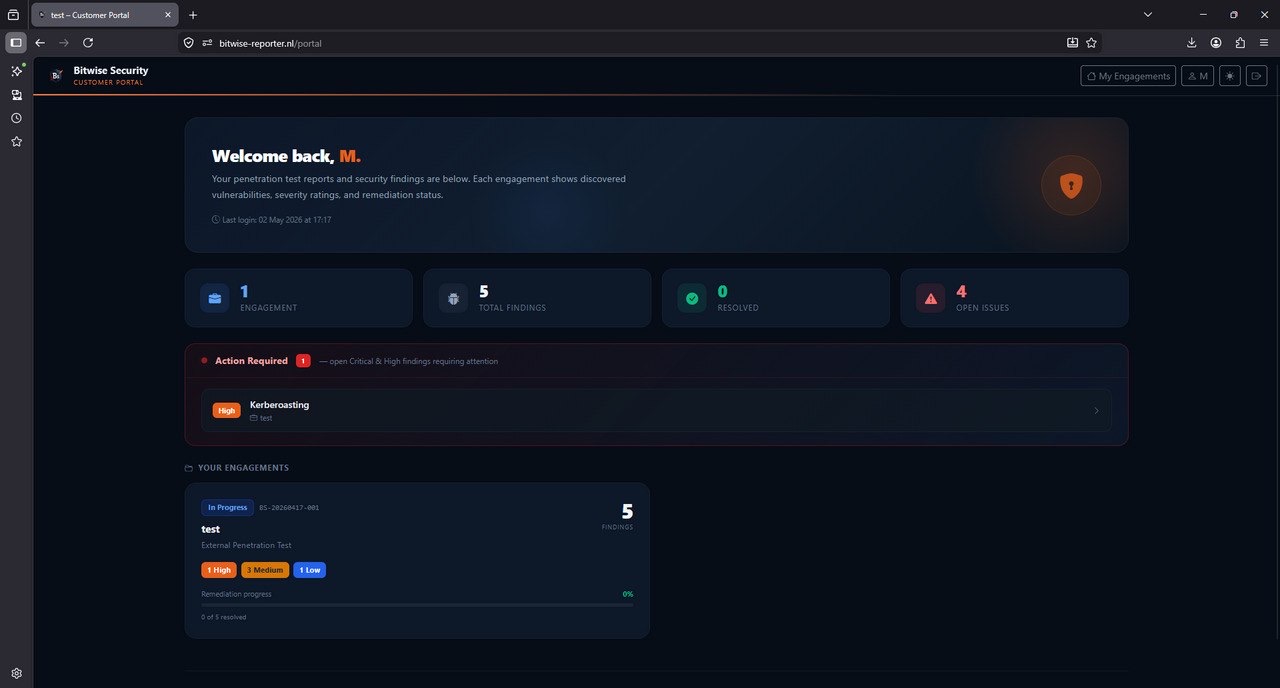Image resolution: width=1280 pixels, height=688 pixels.
Task: Click the red warning triangle Open Issues icon
Action: click(x=931, y=298)
